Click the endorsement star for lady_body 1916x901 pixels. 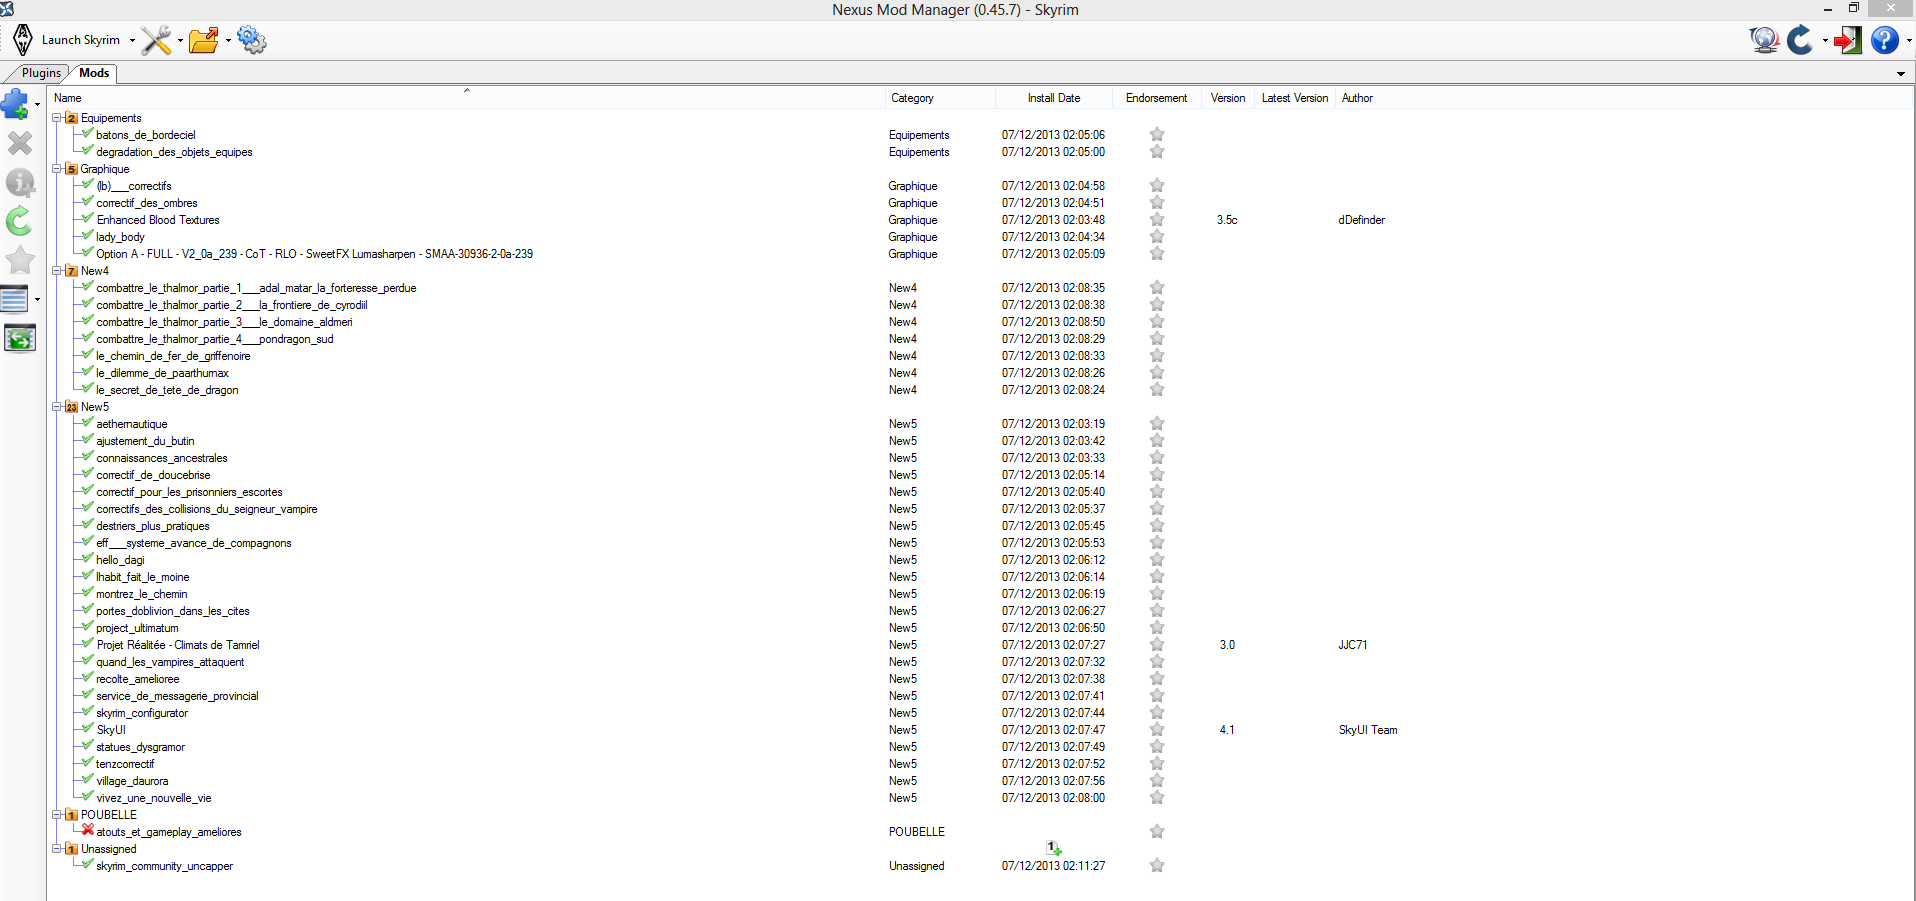1157,237
